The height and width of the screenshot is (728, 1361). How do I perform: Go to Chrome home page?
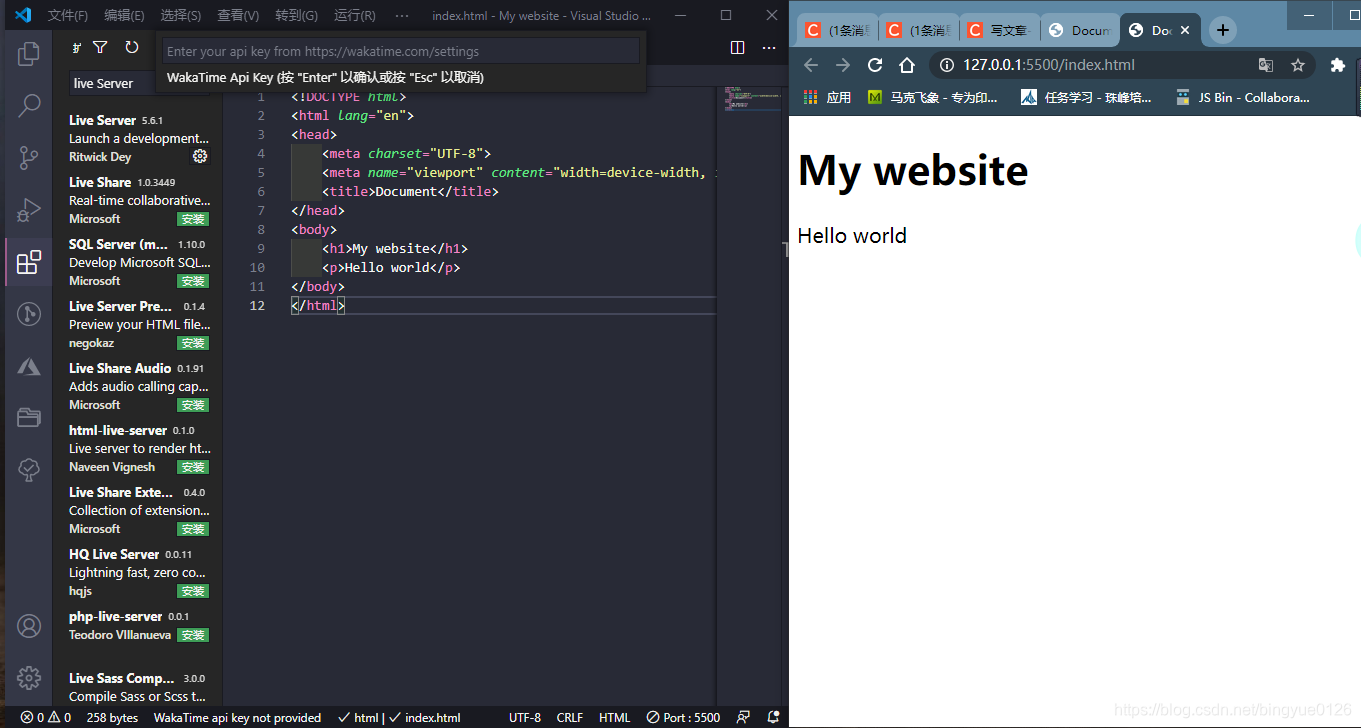coord(907,65)
